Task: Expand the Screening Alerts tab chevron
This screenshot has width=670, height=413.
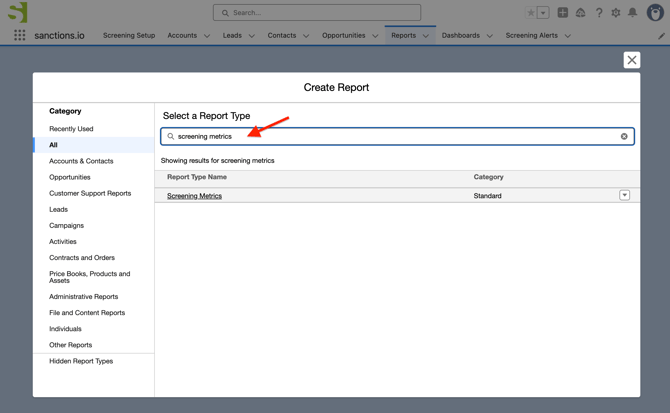Action: [567, 36]
